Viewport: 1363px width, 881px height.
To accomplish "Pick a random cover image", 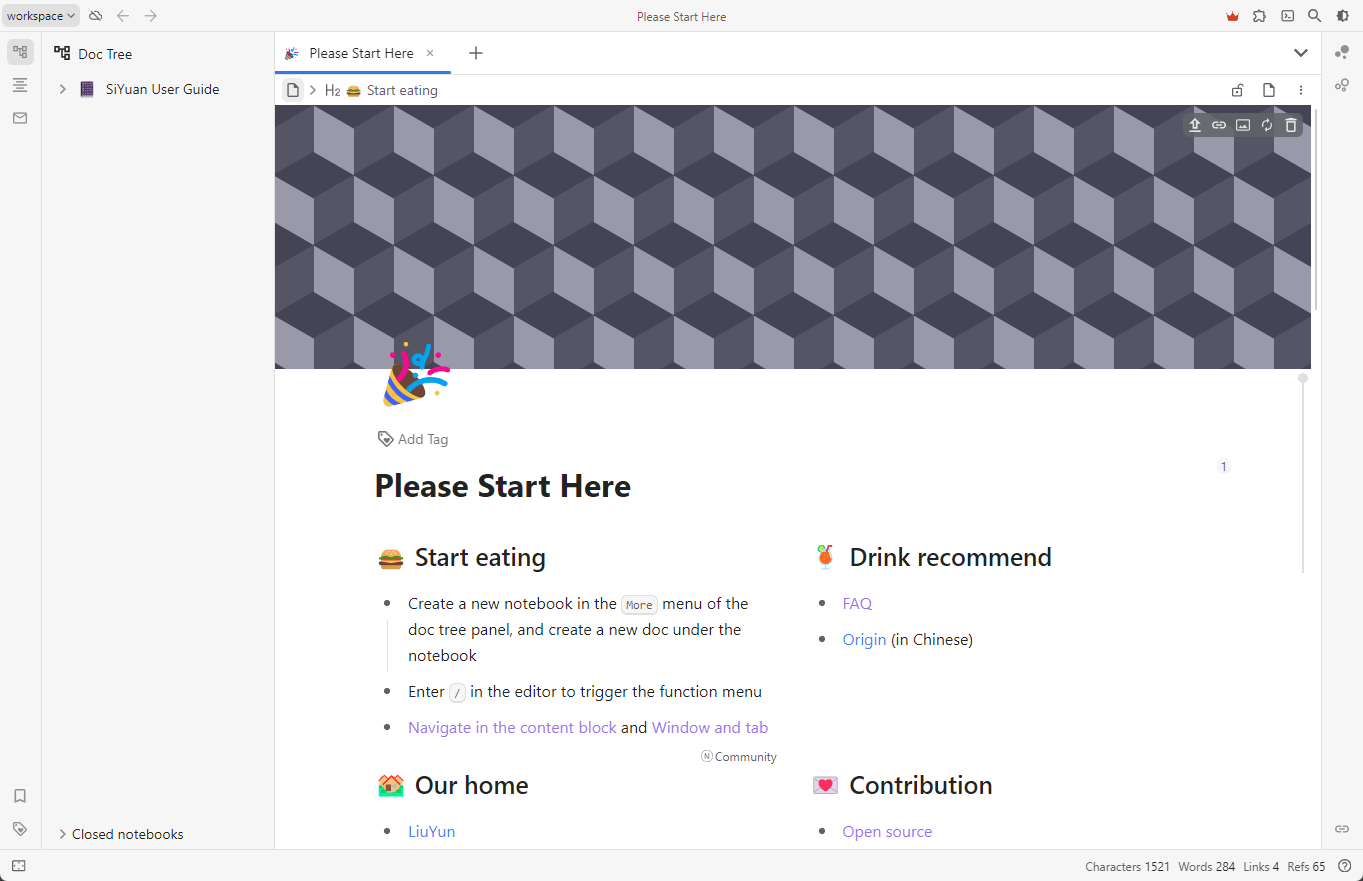I will pyautogui.click(x=1267, y=125).
